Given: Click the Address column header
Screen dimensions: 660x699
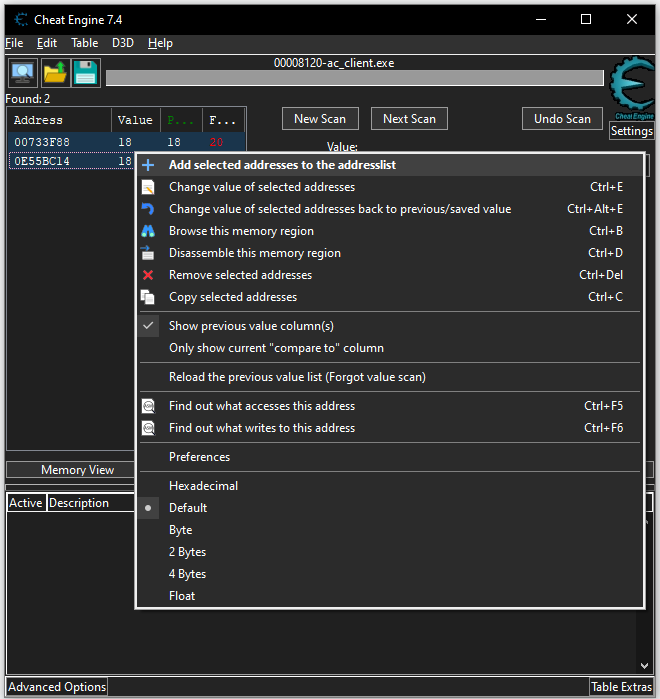Looking at the screenshot, I should point(59,120).
